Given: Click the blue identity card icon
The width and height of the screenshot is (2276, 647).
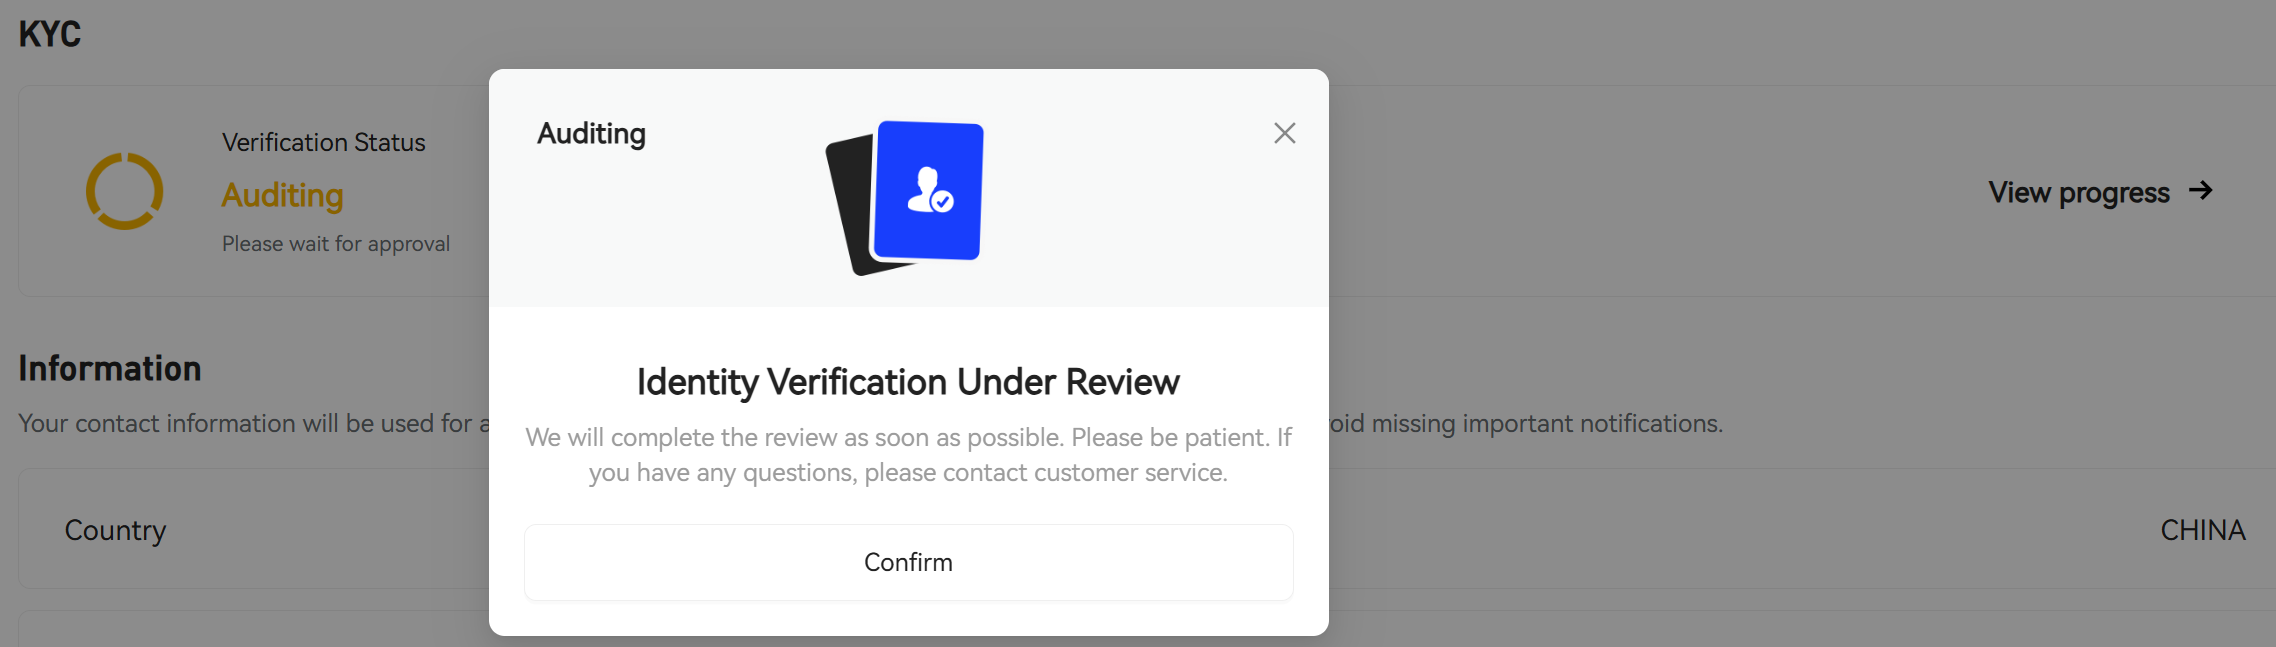Looking at the screenshot, I should [x=928, y=190].
